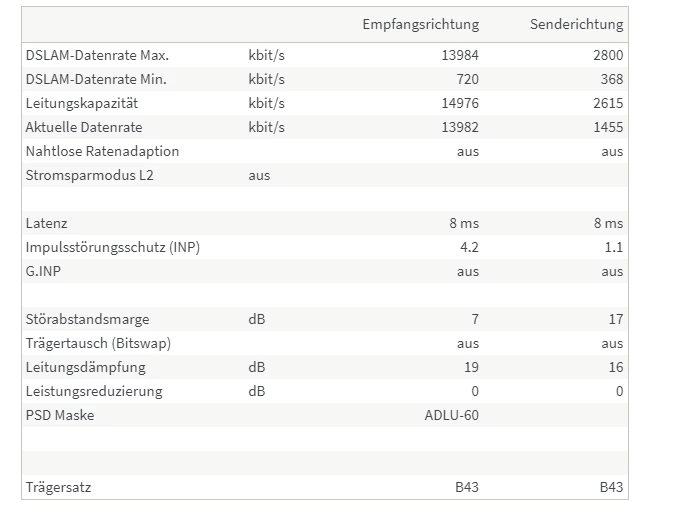This screenshot has width=700, height=517.
Task: Click the Aktuelle Datenrate row label
Action: [84, 127]
